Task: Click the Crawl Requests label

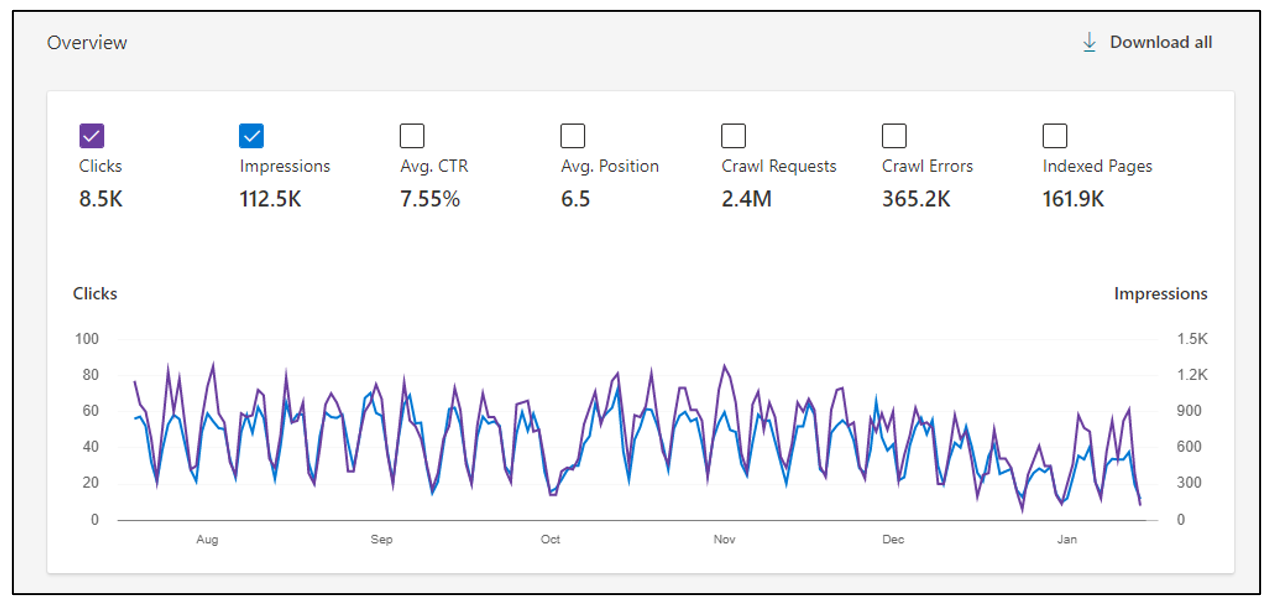Action: pyautogui.click(x=779, y=166)
